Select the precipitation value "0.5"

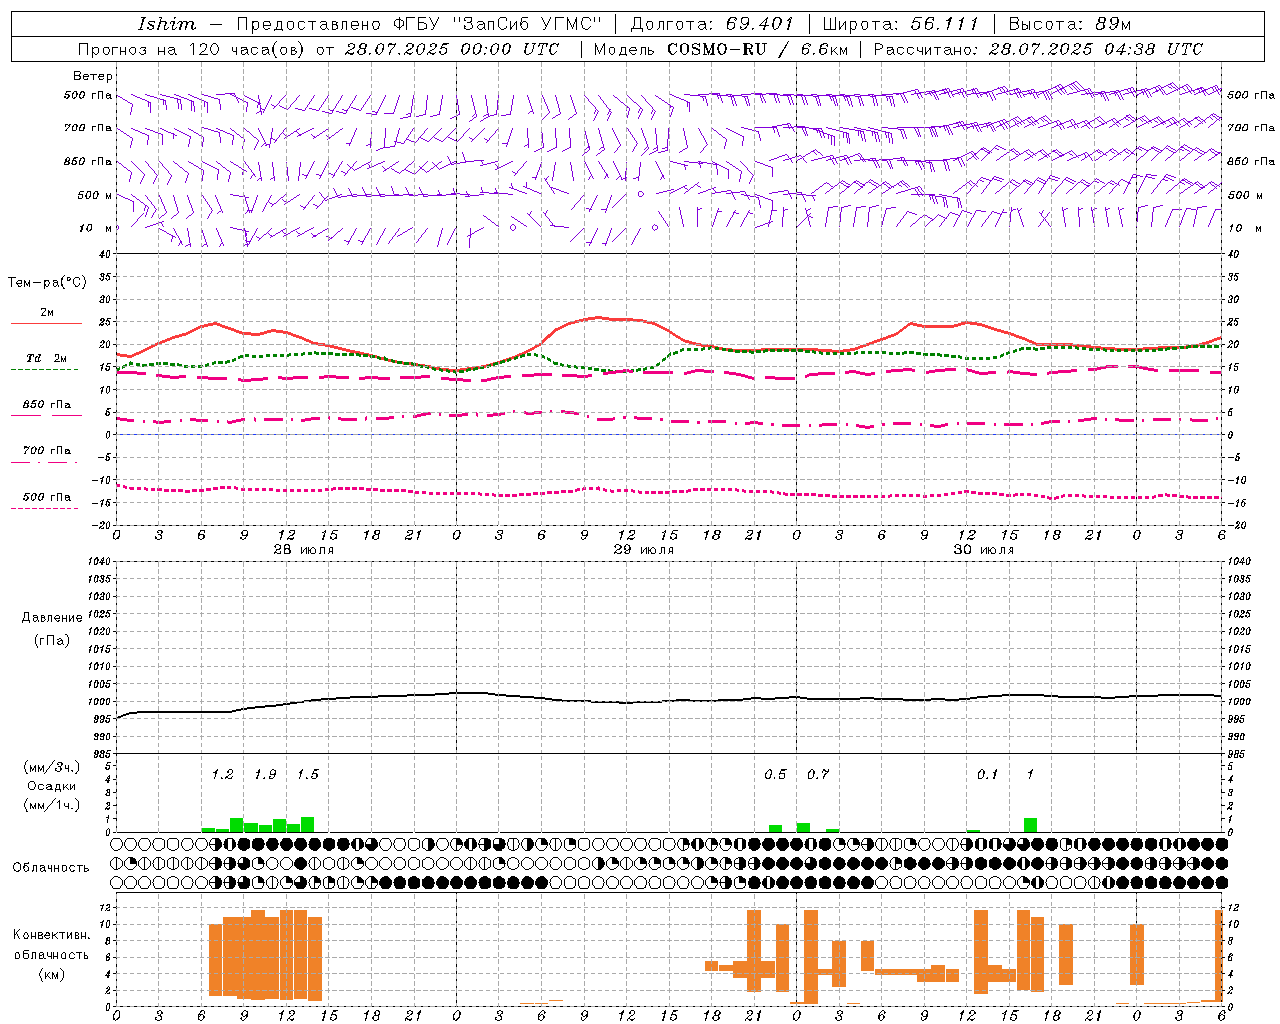[775, 774]
